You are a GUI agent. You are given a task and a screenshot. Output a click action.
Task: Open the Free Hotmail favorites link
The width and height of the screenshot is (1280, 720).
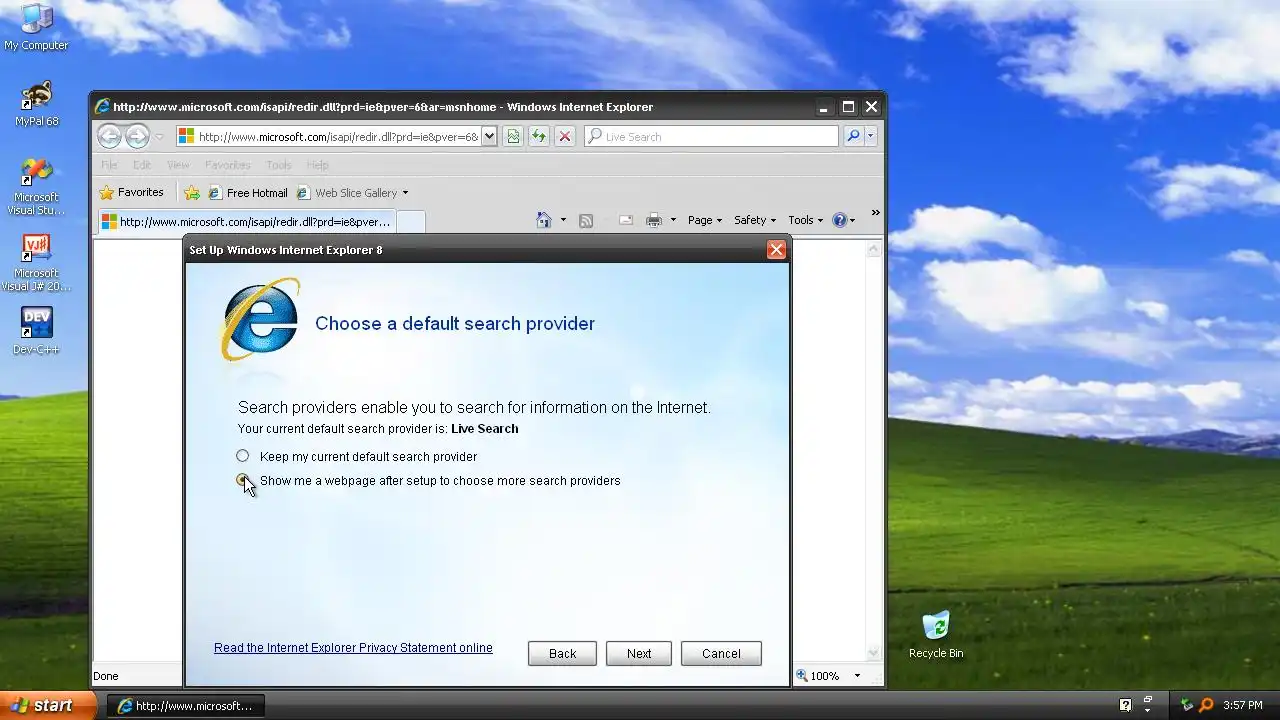point(247,193)
